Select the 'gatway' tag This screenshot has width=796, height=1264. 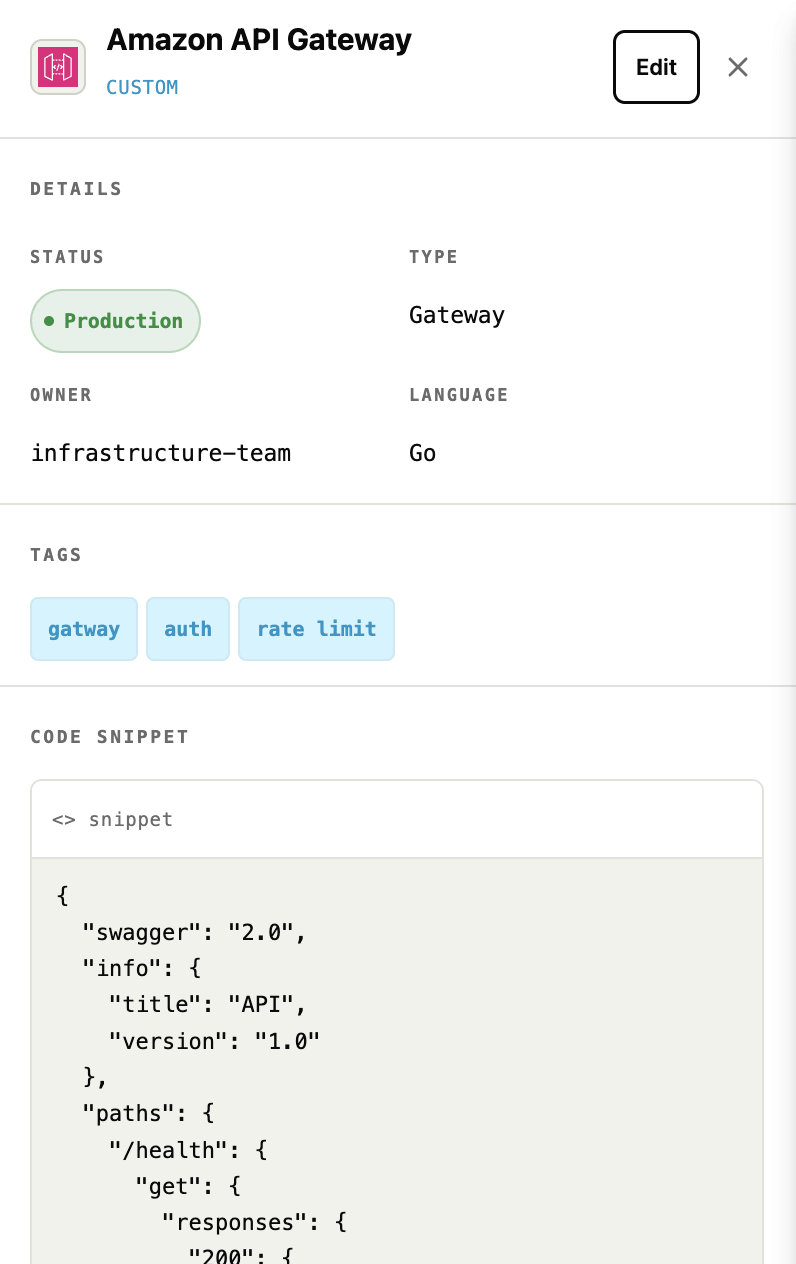[x=84, y=629]
